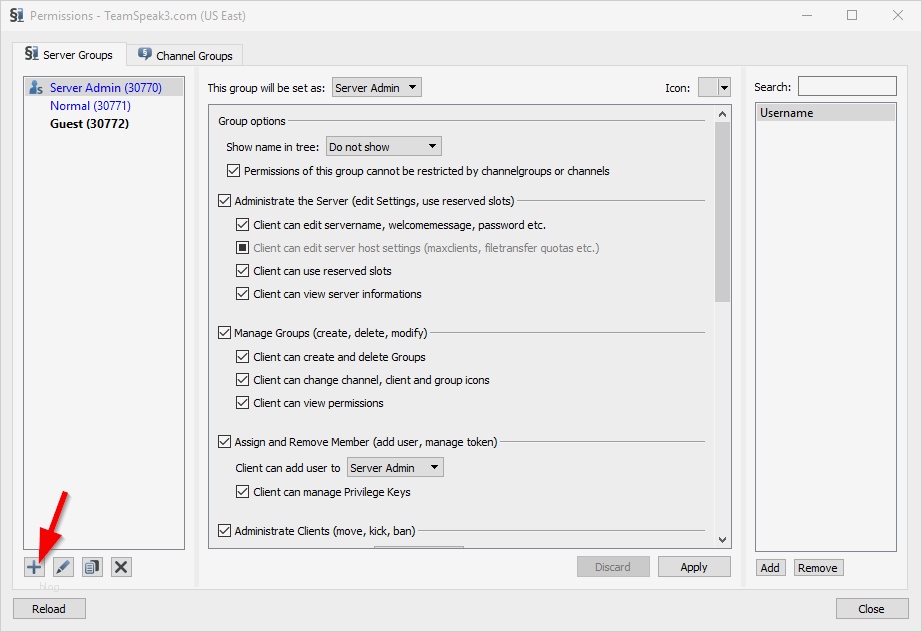This screenshot has height=632, width=922.
Task: Toggle Client can manage Privilege Keys
Action: tap(243, 492)
